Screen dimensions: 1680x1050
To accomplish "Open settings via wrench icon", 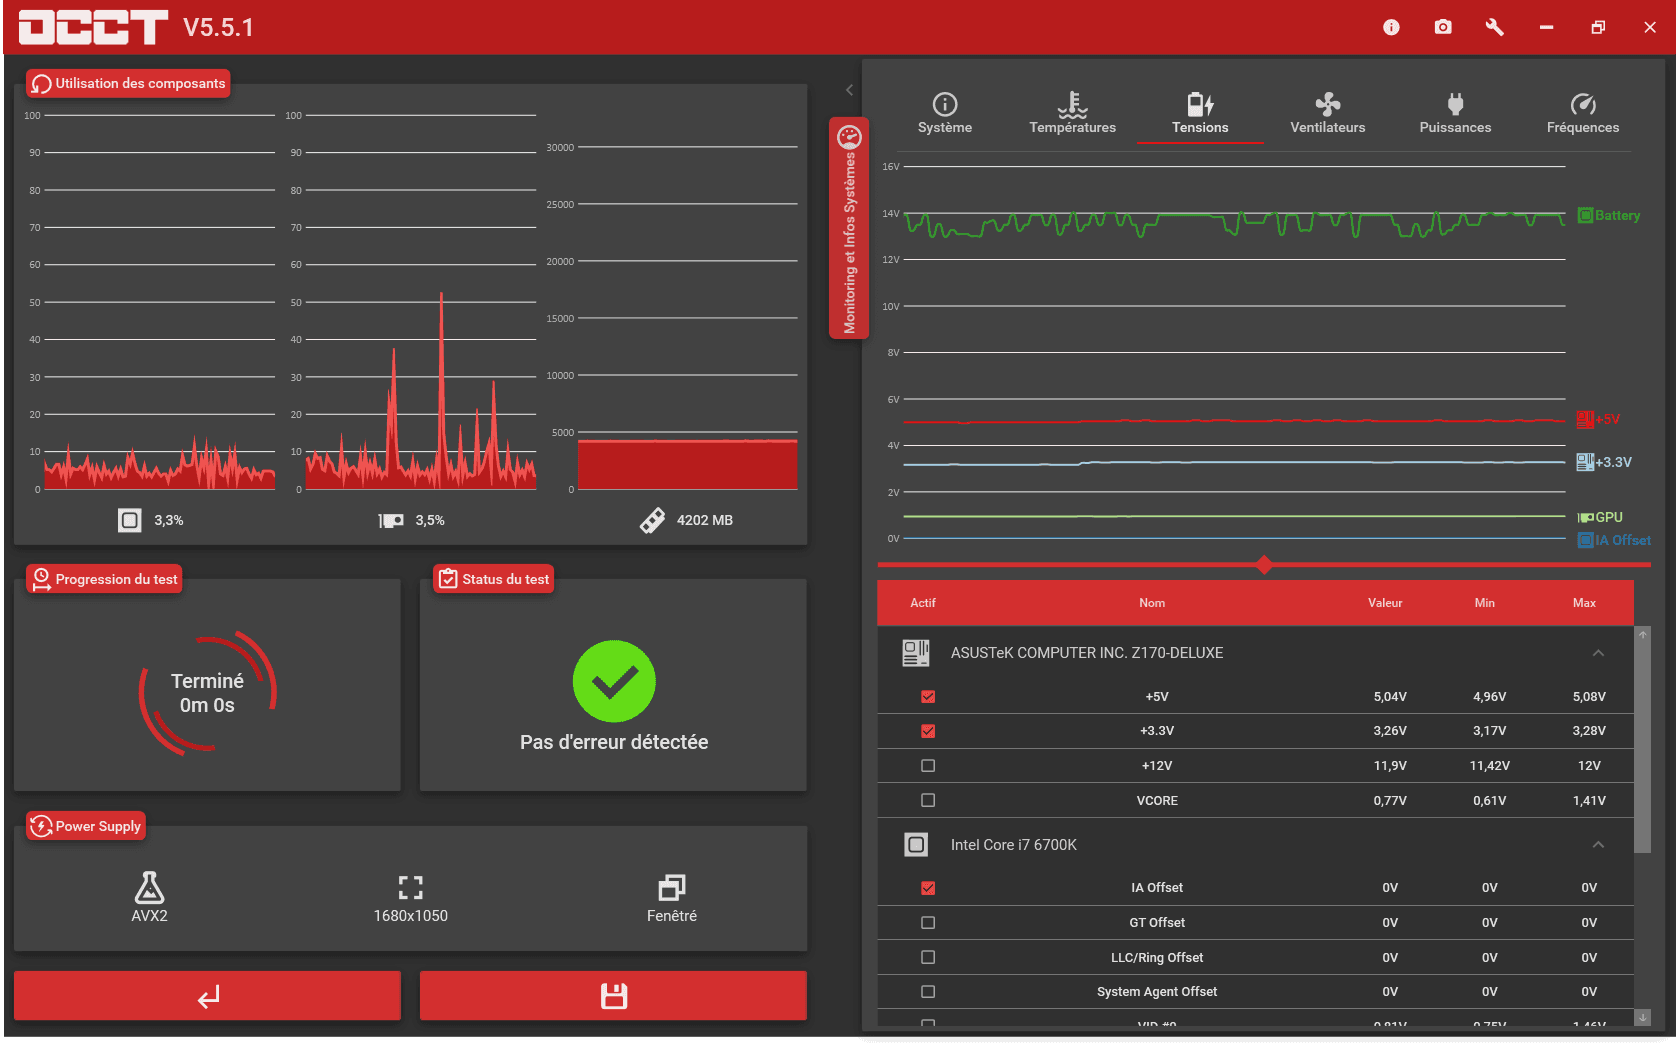I will (1495, 27).
